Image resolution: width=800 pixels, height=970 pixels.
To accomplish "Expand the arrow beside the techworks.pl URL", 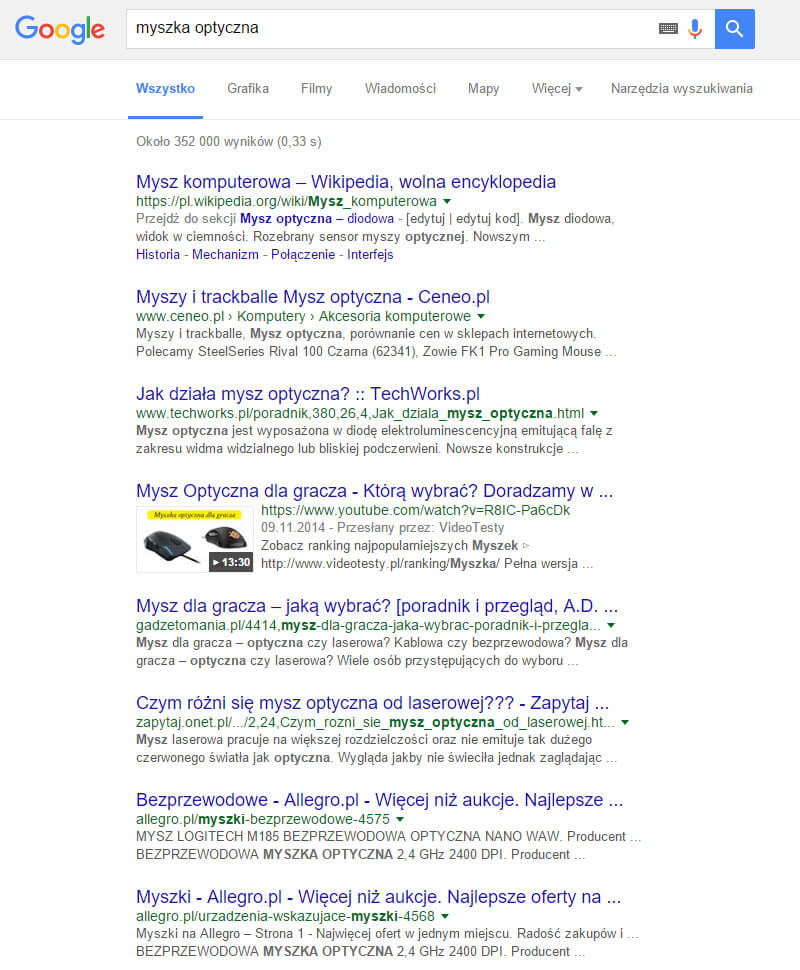I will (594, 414).
